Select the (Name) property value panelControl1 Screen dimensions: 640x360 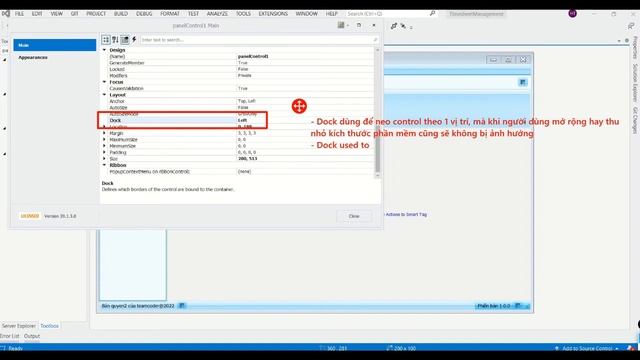click(253, 56)
